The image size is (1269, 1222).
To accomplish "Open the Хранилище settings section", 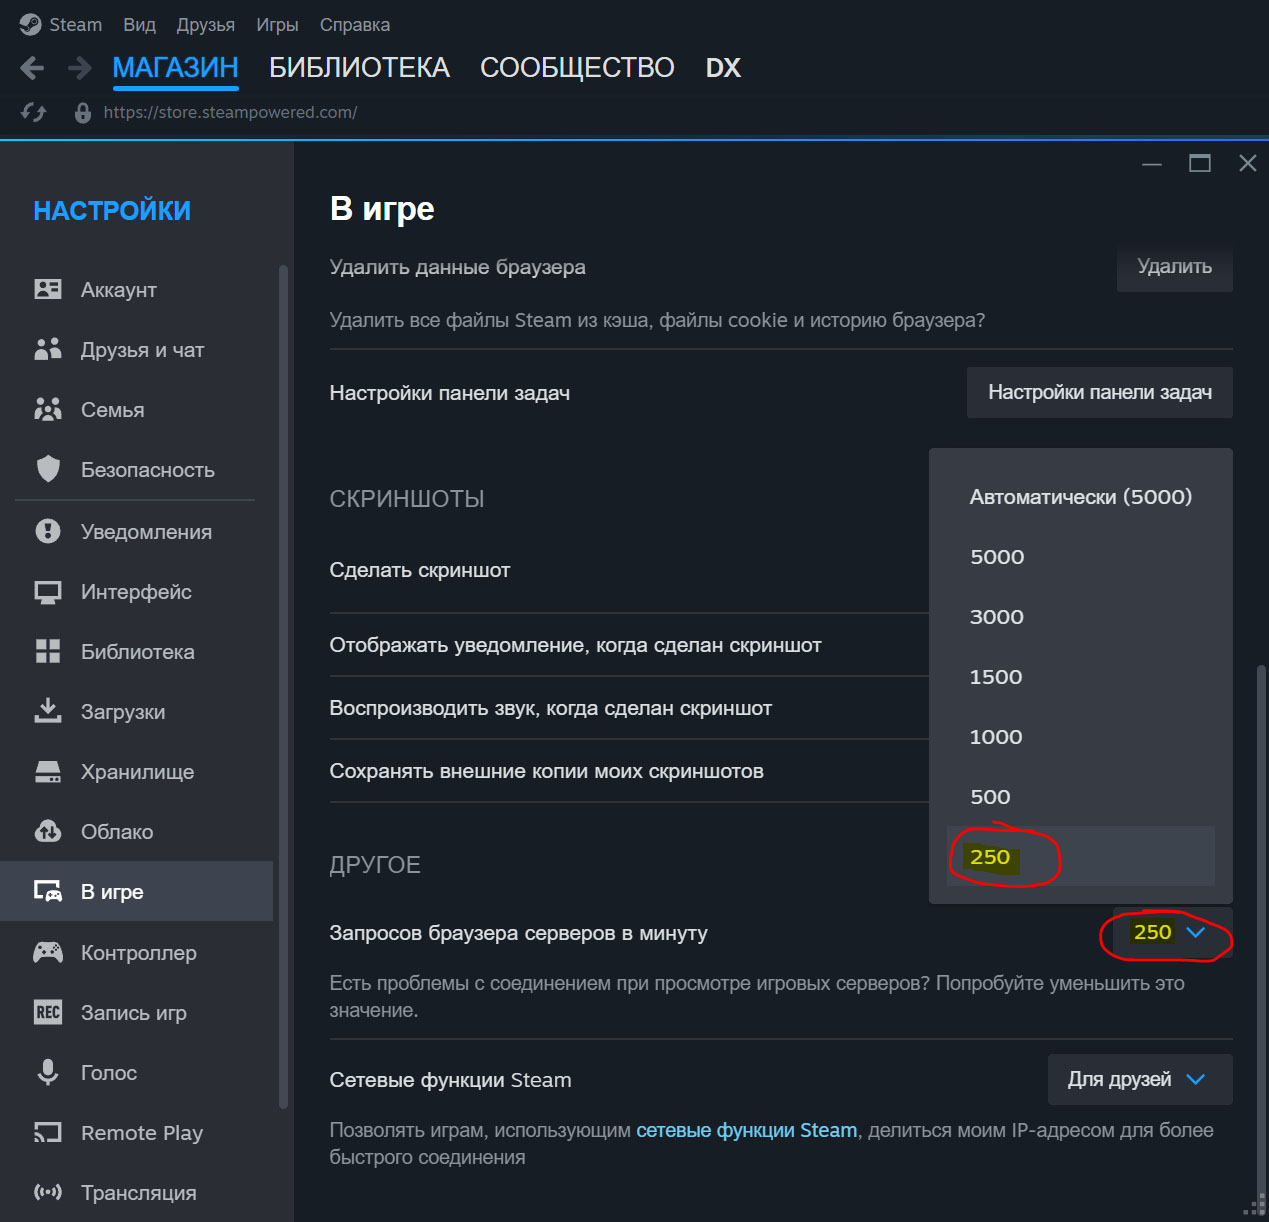I will [x=137, y=772].
